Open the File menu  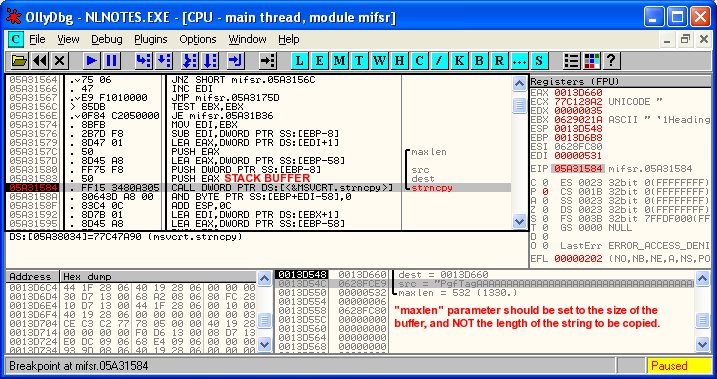[x=37, y=40]
